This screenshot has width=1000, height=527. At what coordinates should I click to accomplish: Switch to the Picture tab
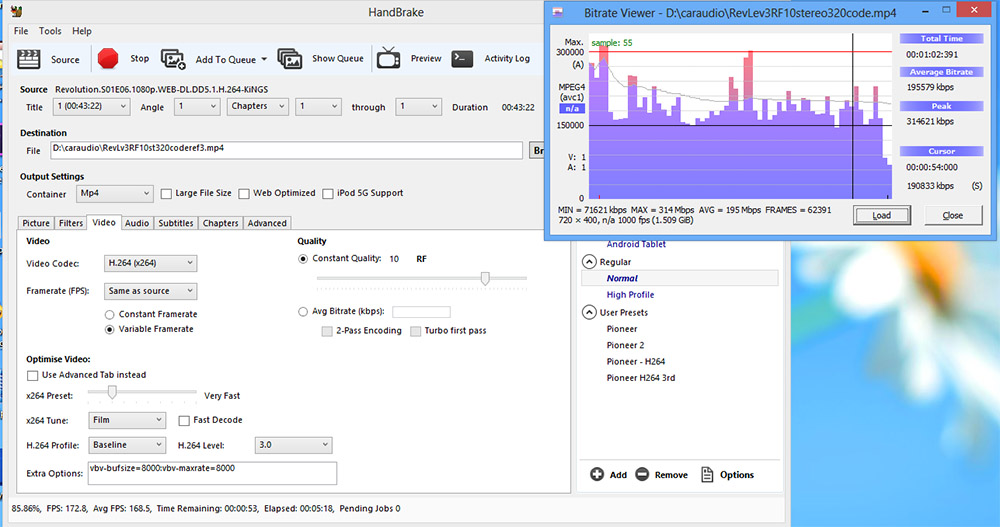36,223
